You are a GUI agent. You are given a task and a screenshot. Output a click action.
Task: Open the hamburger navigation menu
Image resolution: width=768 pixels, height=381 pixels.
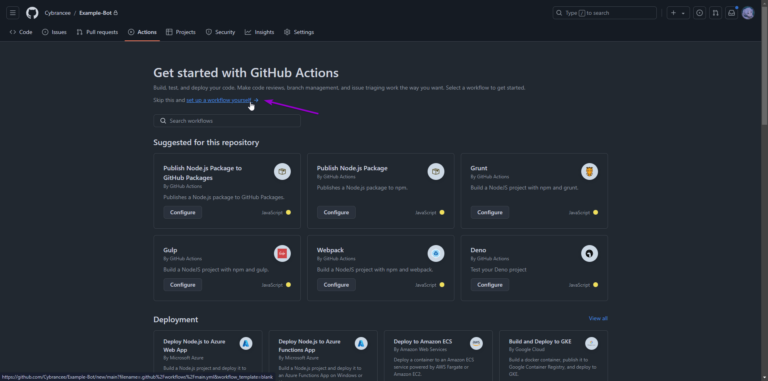pos(13,13)
